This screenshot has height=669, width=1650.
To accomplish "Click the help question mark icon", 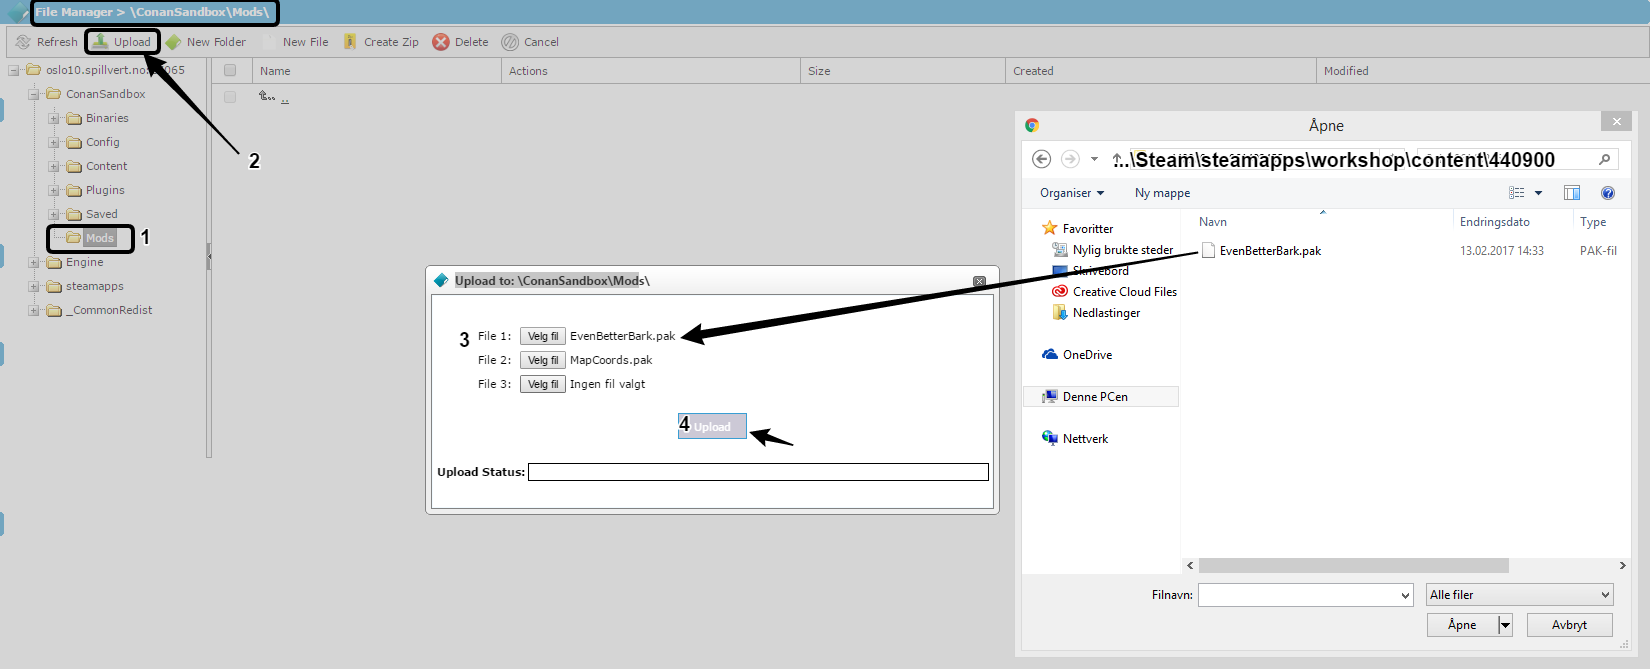I will [x=1608, y=193].
